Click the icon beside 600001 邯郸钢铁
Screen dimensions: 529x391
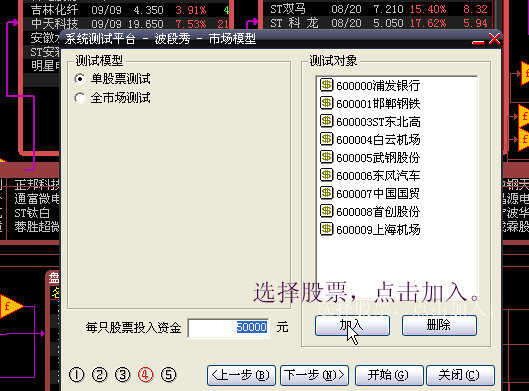pos(326,103)
